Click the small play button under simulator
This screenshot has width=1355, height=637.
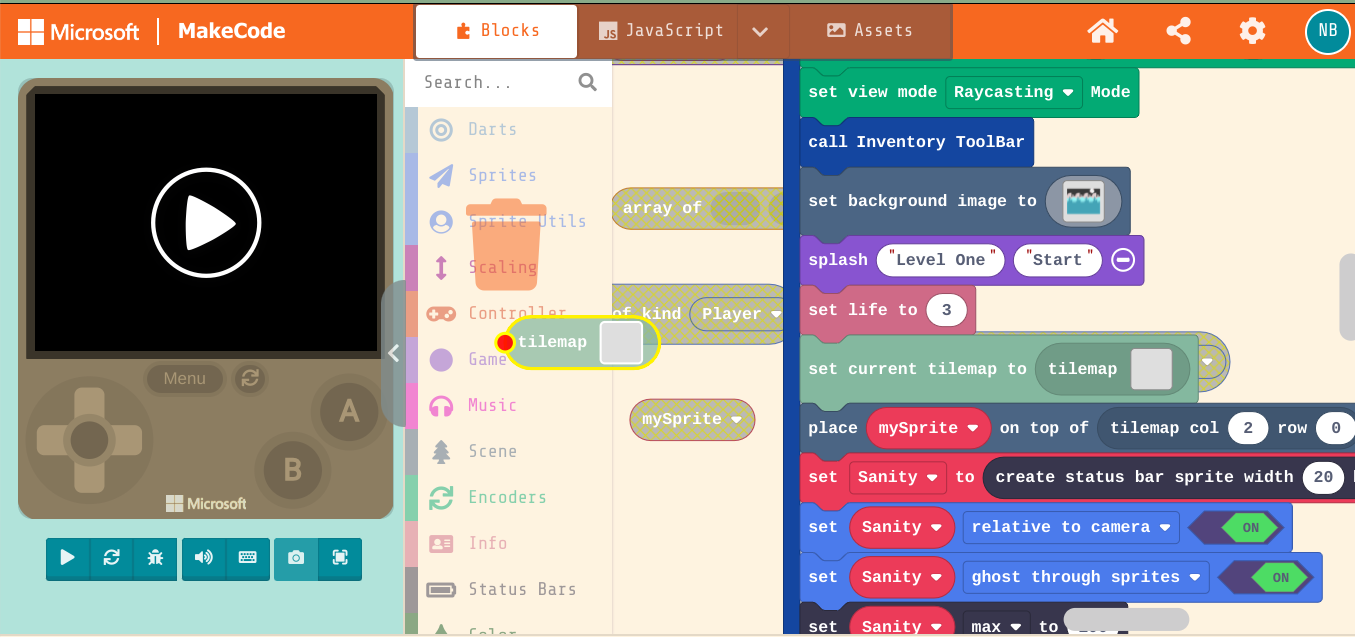click(67, 558)
